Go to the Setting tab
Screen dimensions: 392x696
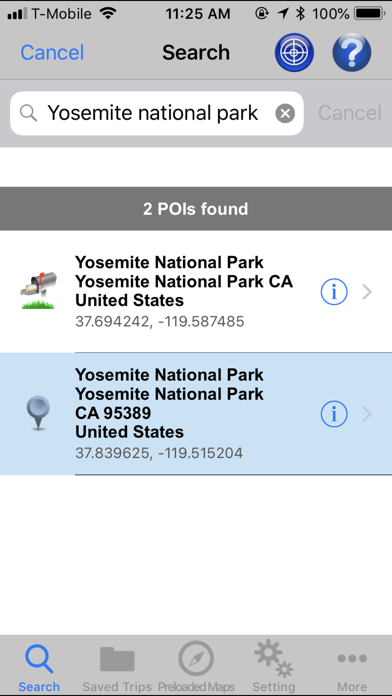click(273, 667)
